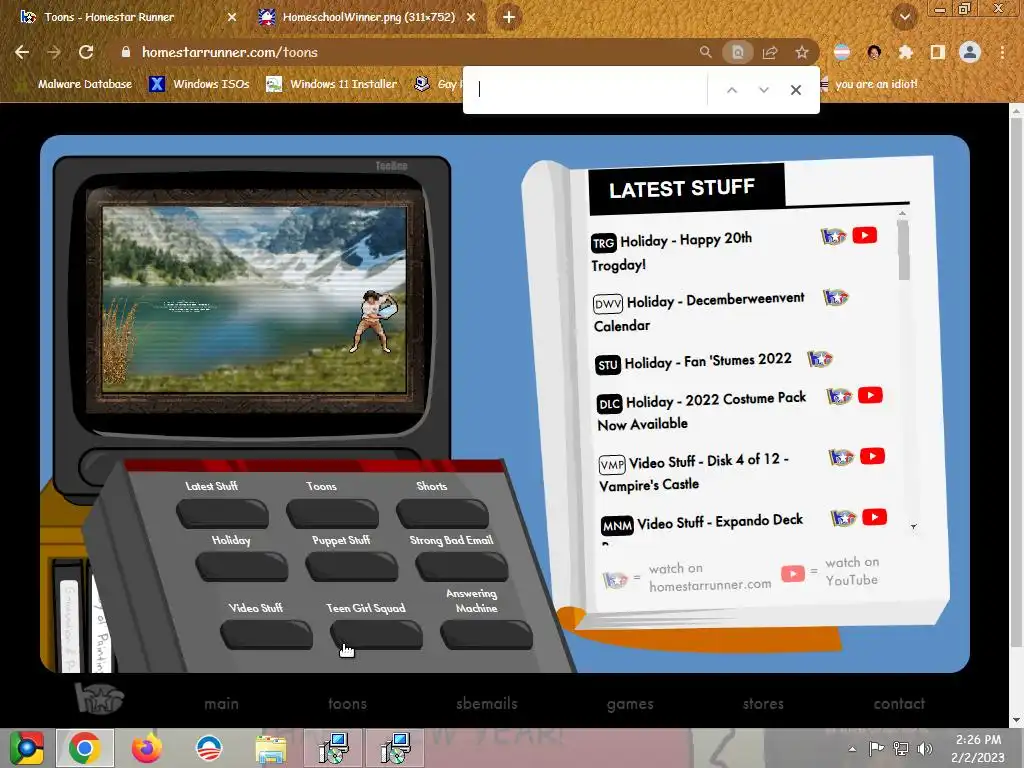
Task: Push the Holiday remote button
Action: [242, 566]
